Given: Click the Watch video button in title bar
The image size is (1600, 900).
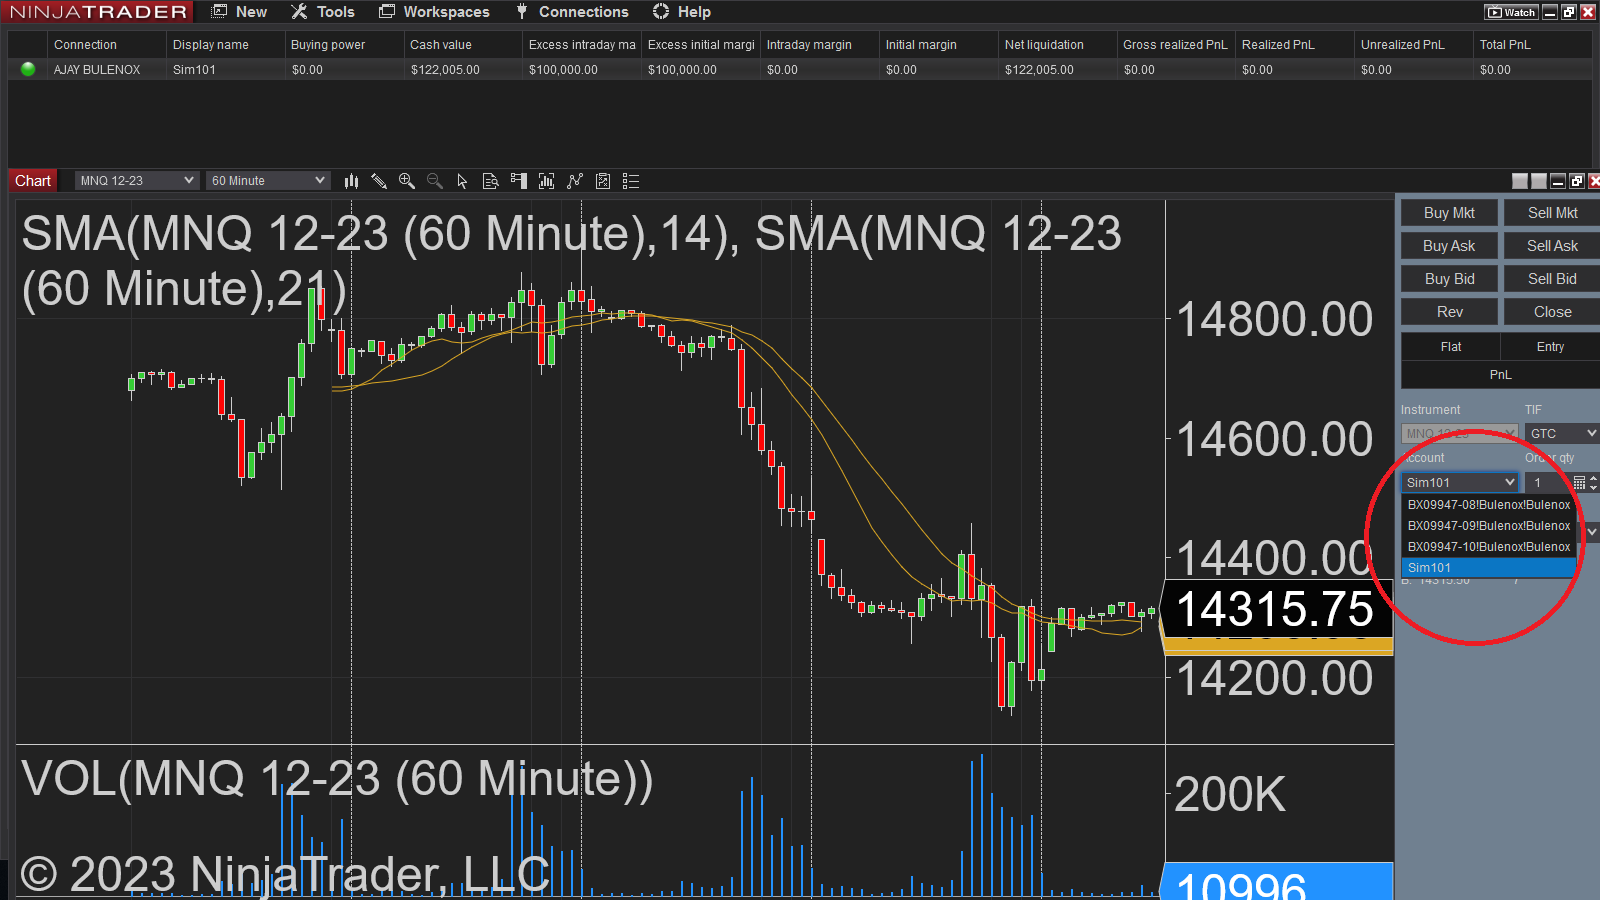Looking at the screenshot, I should 1511,12.
